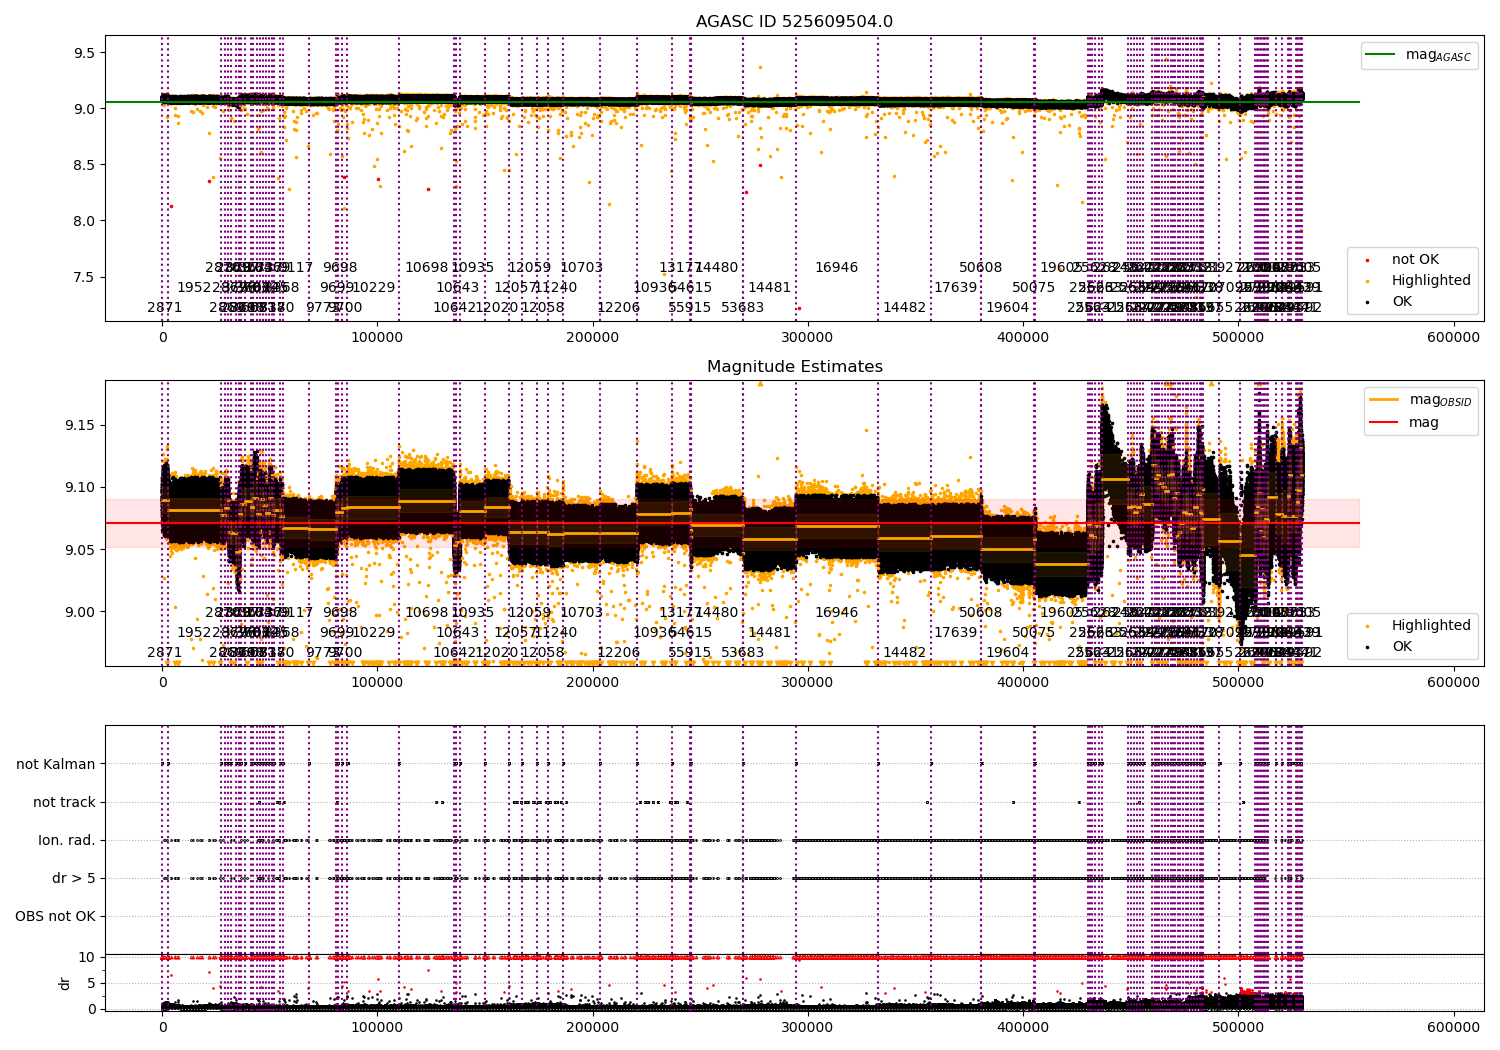The height and width of the screenshot is (1050, 1500).
Task: Click orange mag OBSID legend entry
Action: click(1421, 400)
